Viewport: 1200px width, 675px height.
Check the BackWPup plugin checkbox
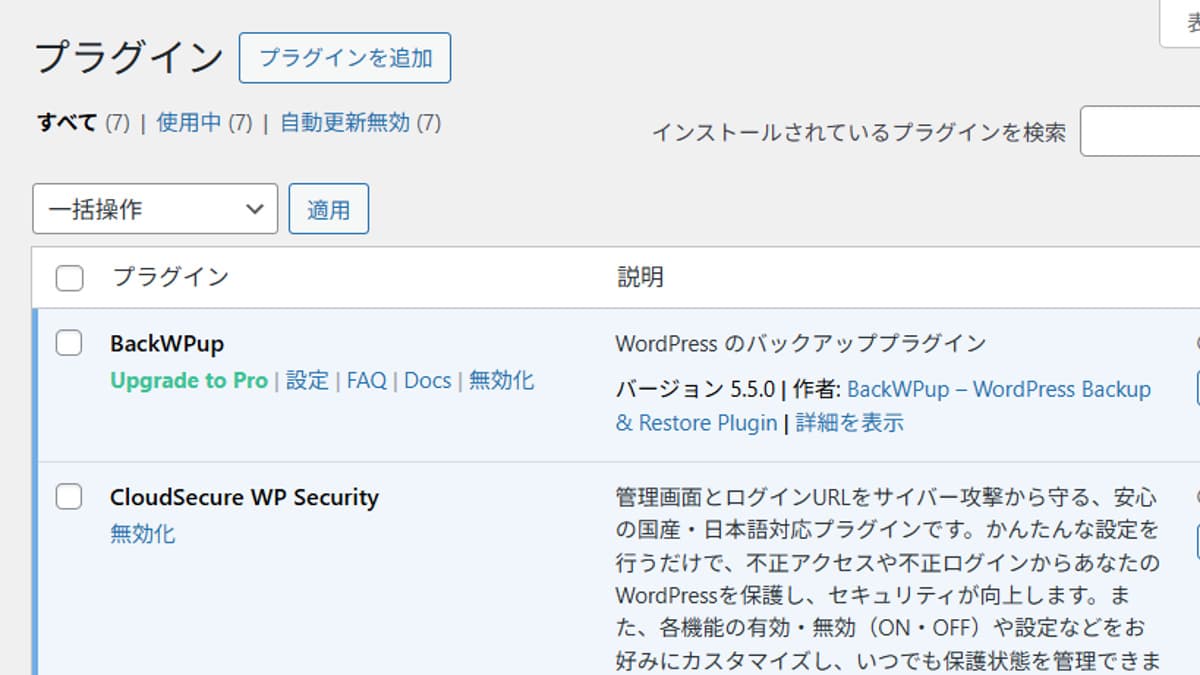point(69,344)
